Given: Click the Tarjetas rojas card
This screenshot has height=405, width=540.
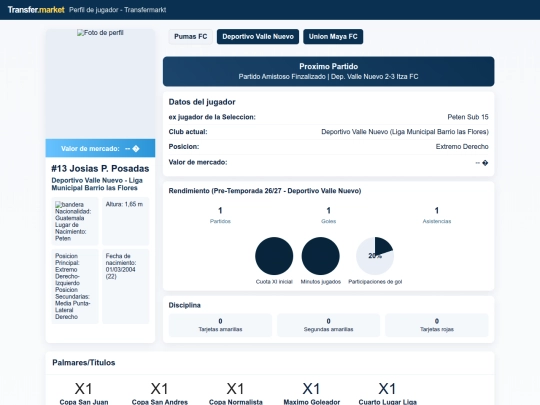Looking at the screenshot, I should (437, 325).
